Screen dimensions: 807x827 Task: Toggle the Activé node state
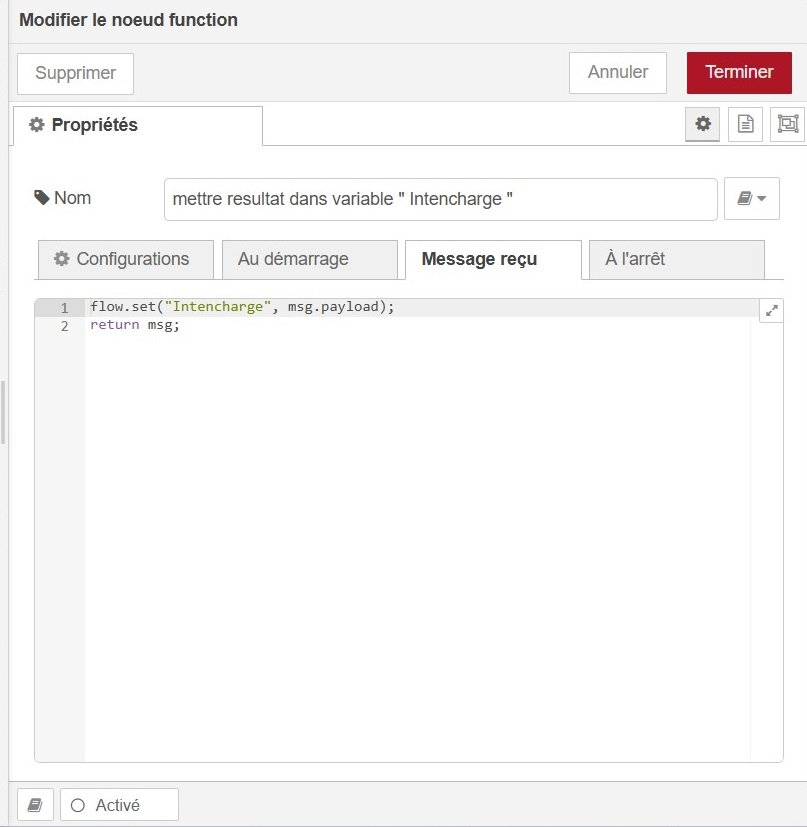(x=119, y=805)
